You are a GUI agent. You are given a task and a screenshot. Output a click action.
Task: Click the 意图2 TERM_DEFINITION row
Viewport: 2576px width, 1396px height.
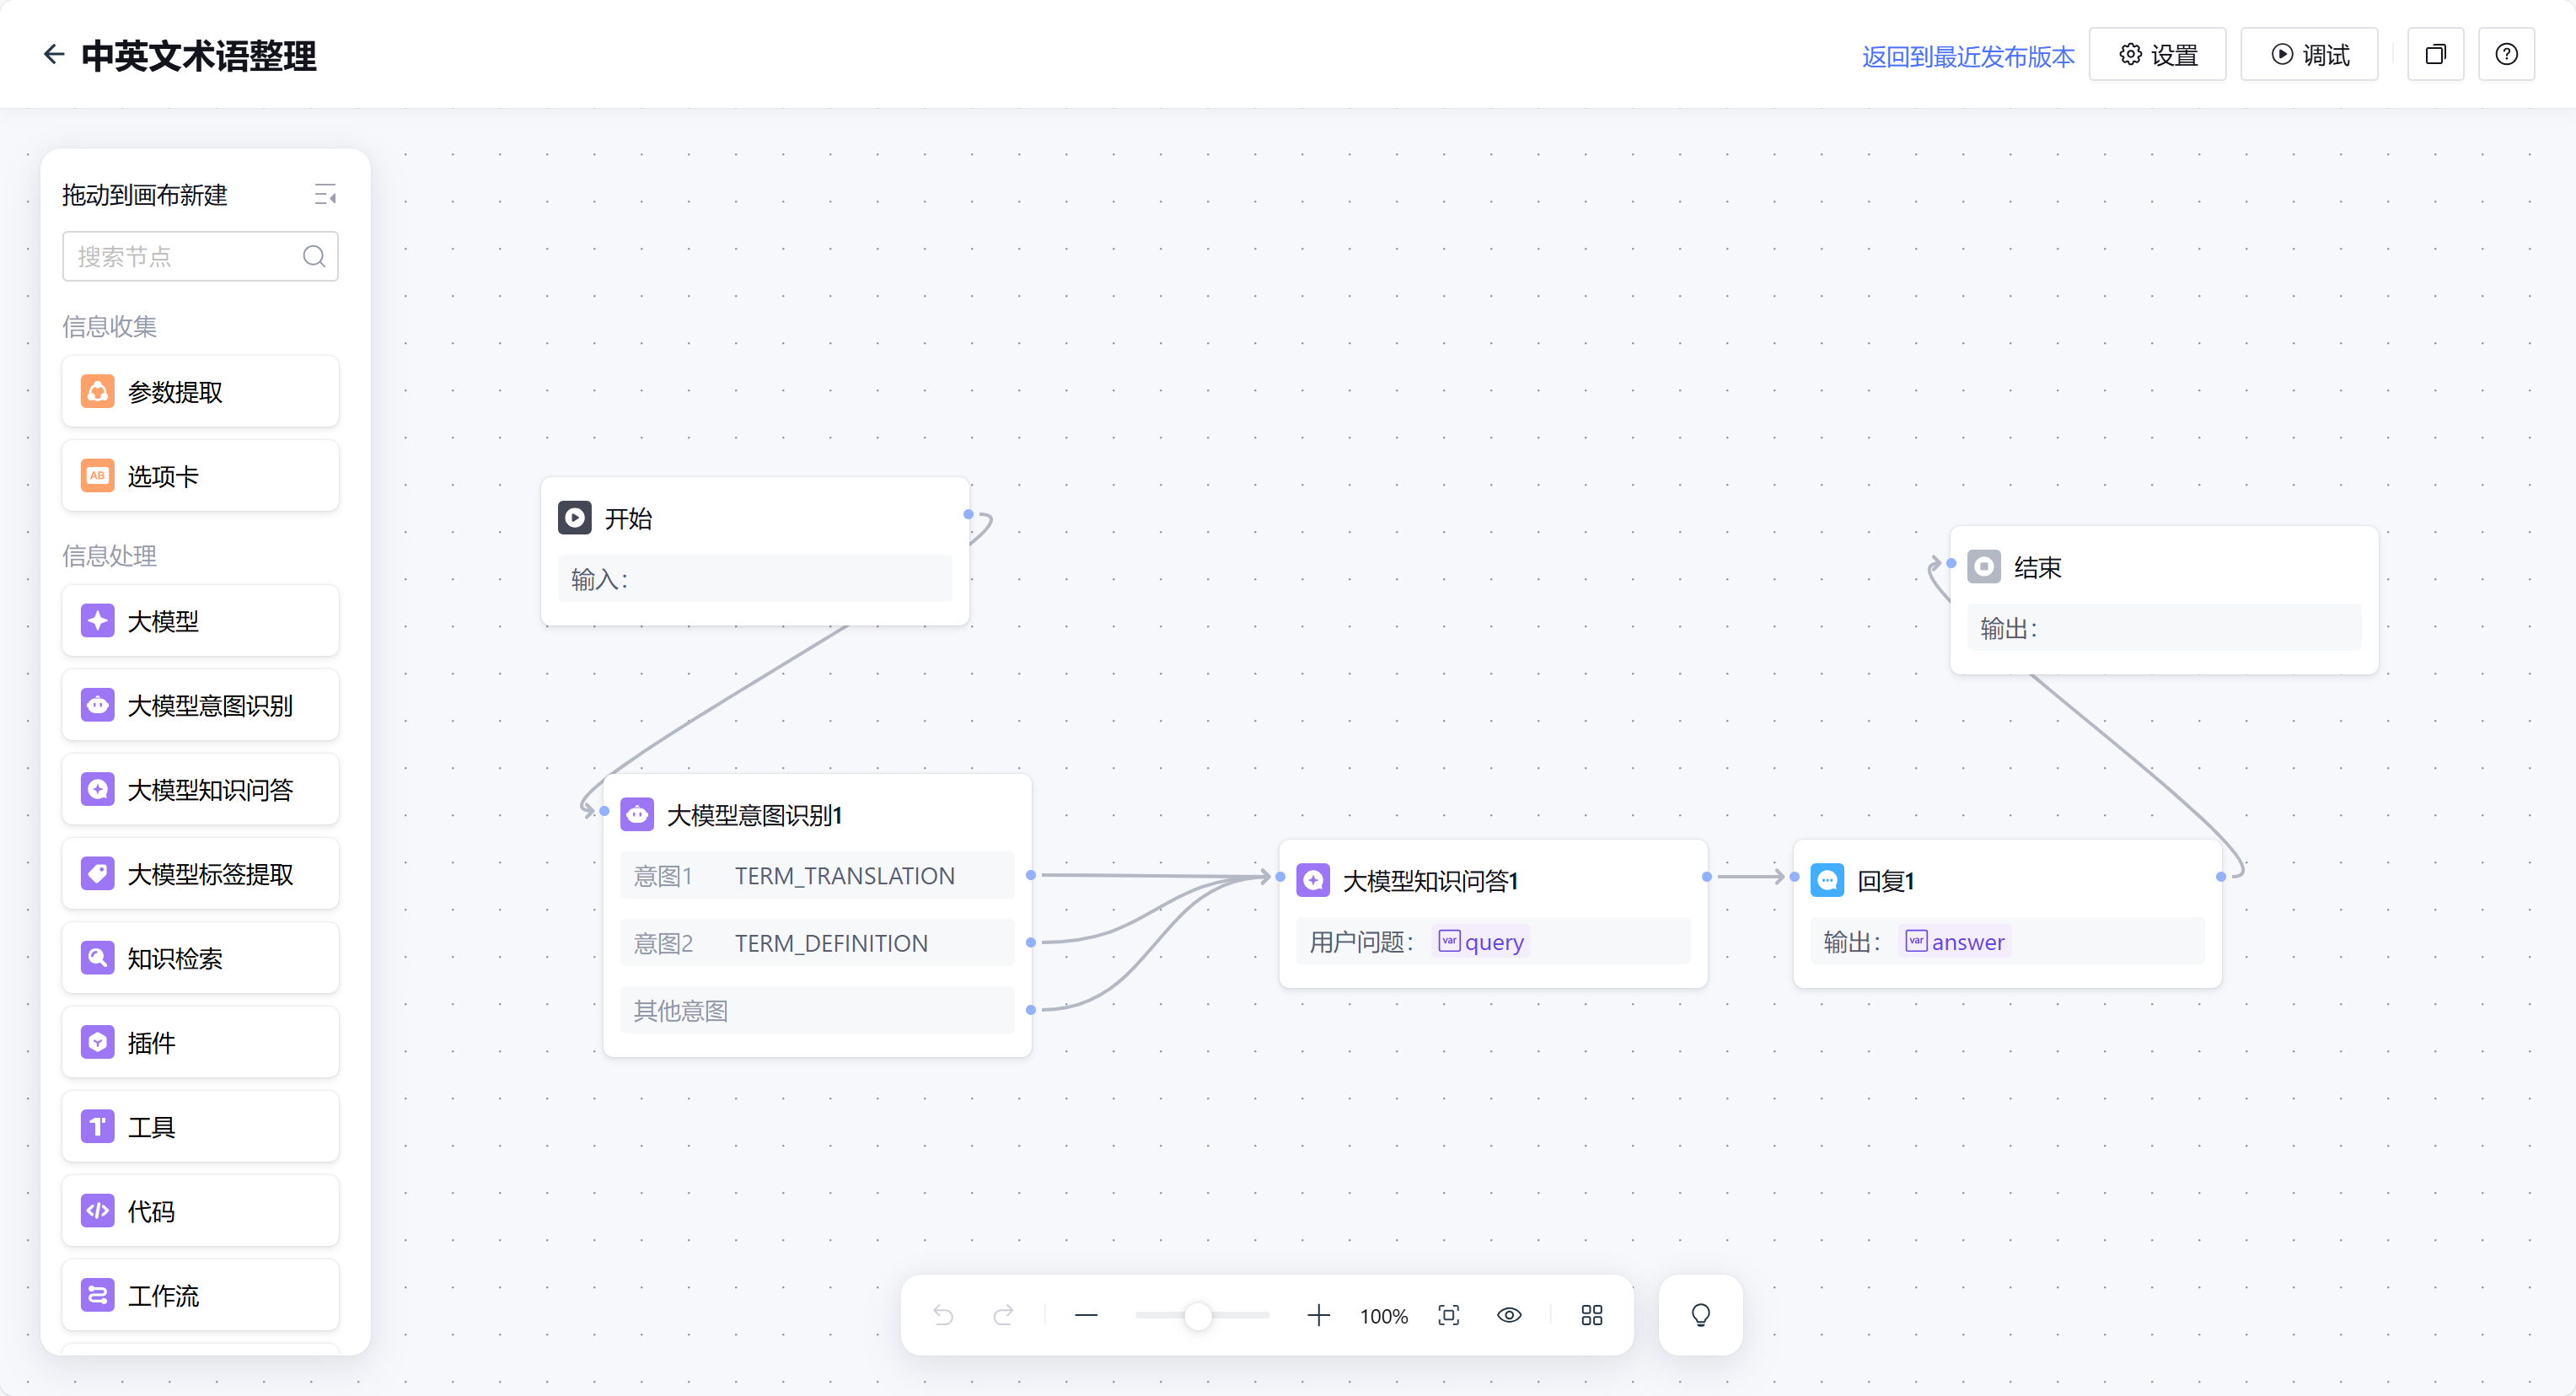click(x=816, y=943)
